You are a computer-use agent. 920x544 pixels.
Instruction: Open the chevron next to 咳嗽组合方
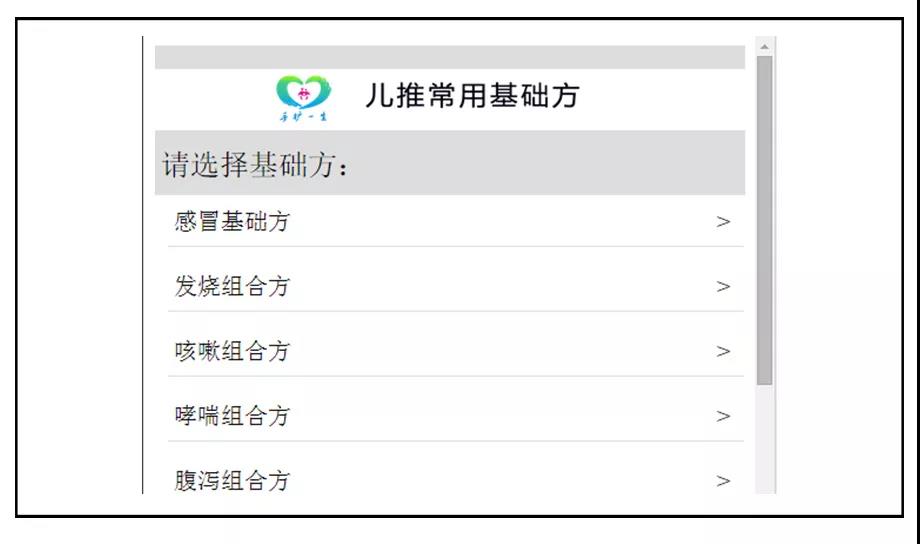tap(723, 351)
